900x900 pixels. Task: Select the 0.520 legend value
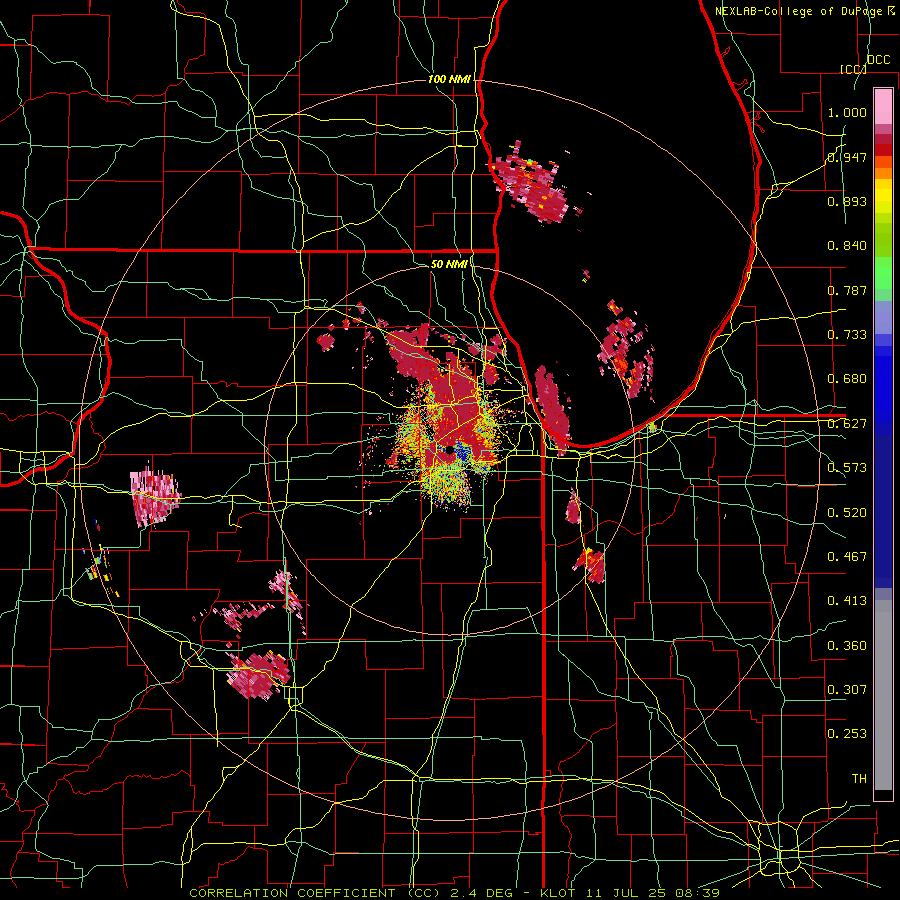point(847,512)
